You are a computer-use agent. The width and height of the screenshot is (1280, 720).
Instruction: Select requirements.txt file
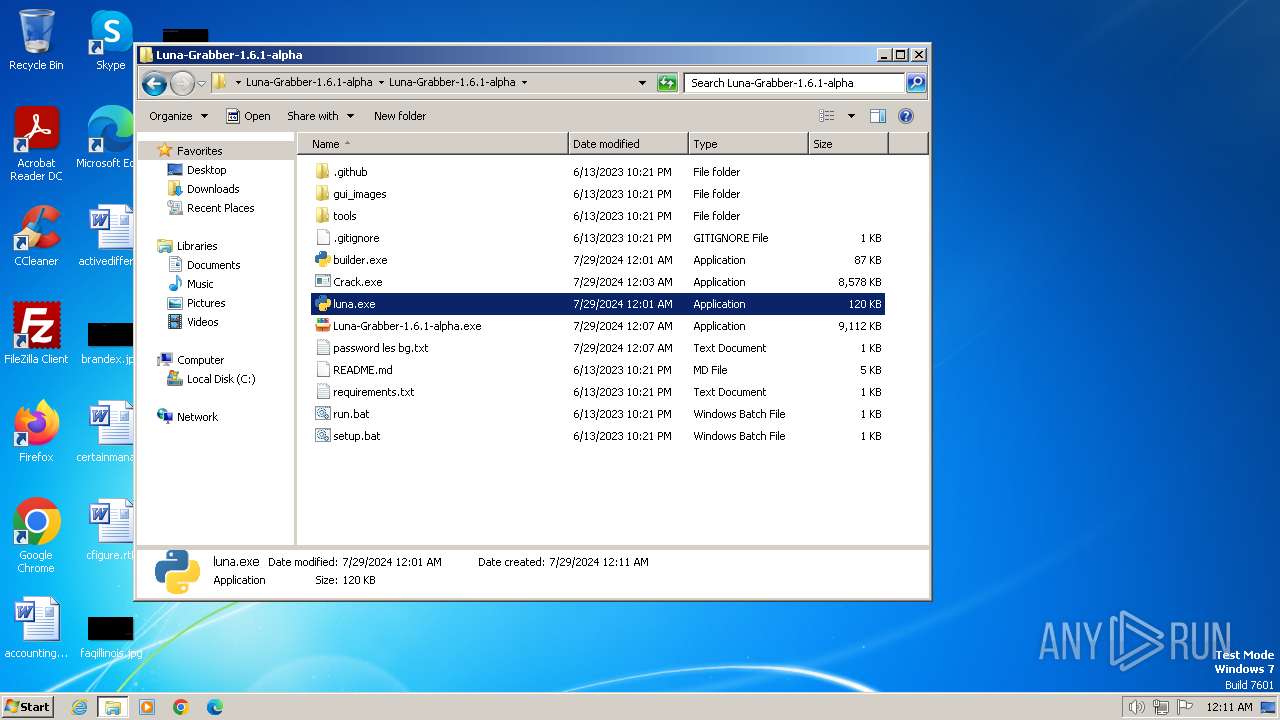tap(373, 392)
